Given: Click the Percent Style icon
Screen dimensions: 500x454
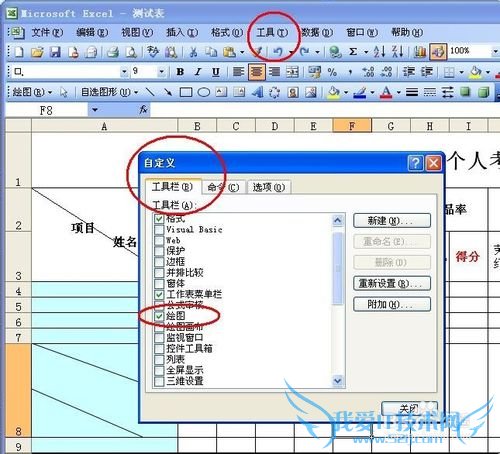Looking at the screenshot, I should pos(332,72).
